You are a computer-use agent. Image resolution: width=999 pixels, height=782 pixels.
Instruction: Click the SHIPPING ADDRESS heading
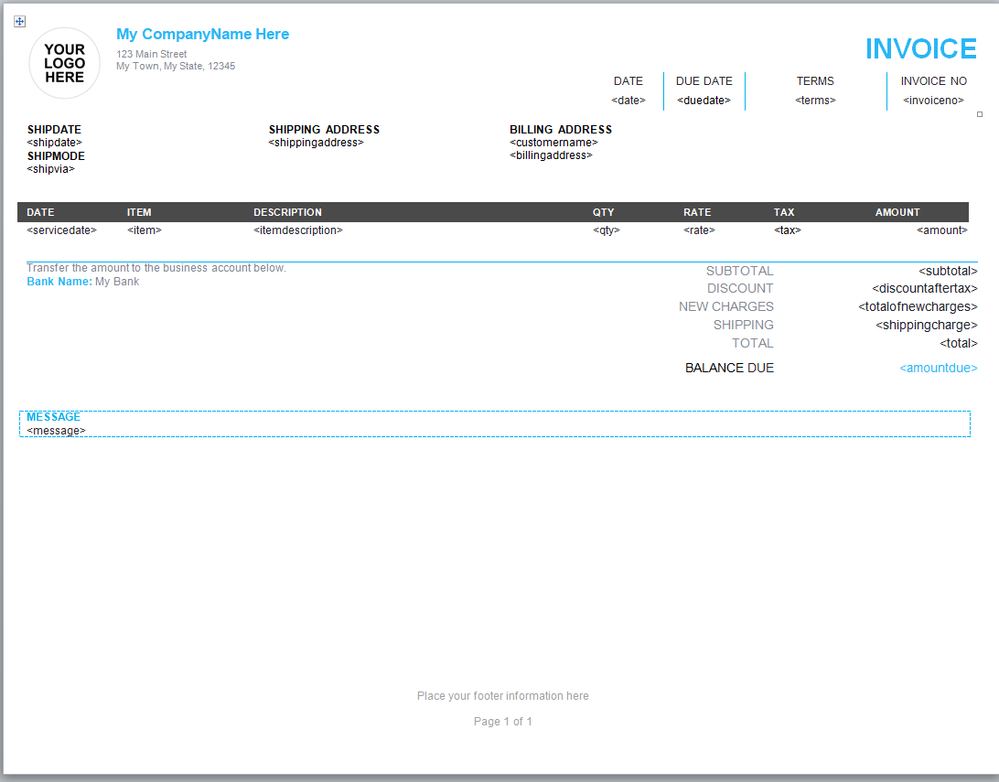pos(324,129)
